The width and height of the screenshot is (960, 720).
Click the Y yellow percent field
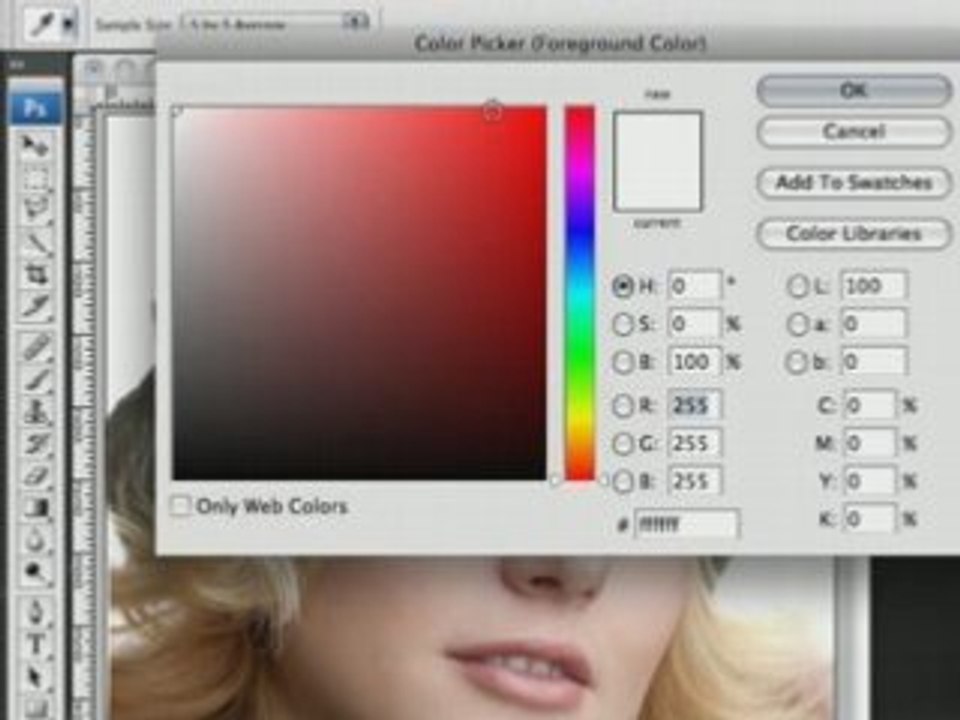click(x=869, y=481)
